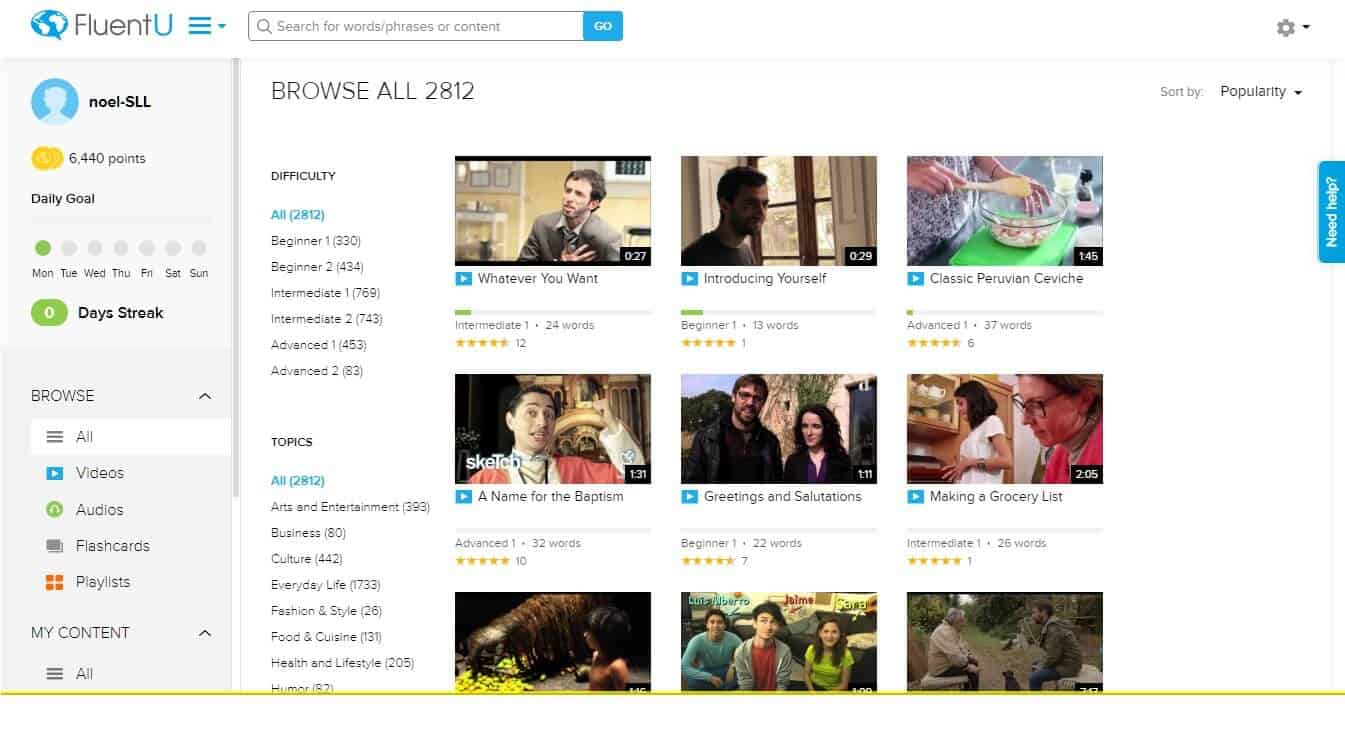Click the FluentU globe logo
This screenshot has height=733, width=1345.
click(x=48, y=25)
